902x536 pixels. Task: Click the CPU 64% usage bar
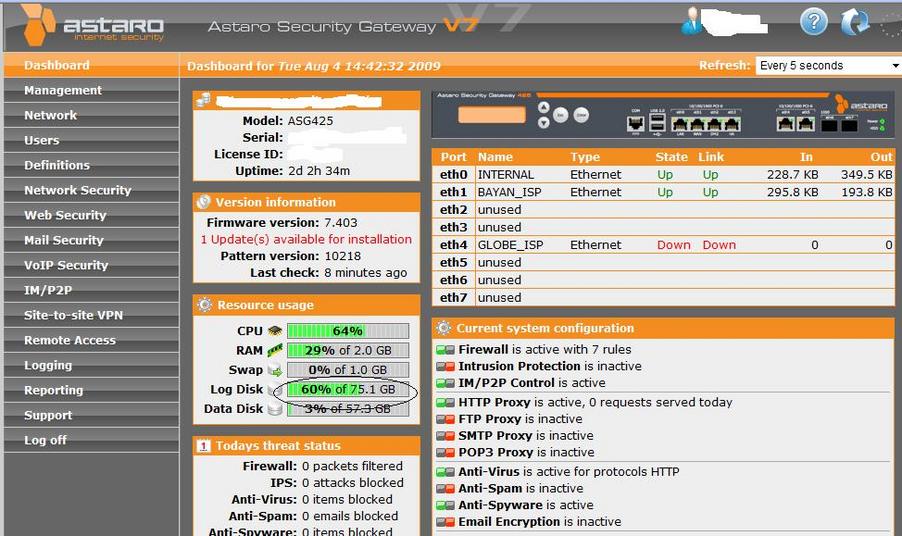pyautogui.click(x=348, y=331)
